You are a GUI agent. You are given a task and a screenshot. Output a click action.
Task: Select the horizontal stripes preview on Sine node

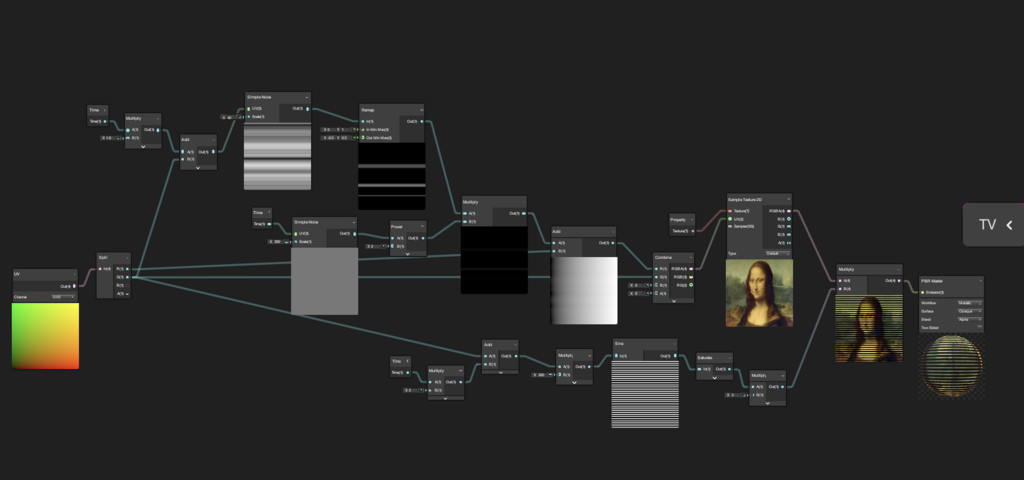pyautogui.click(x=645, y=394)
